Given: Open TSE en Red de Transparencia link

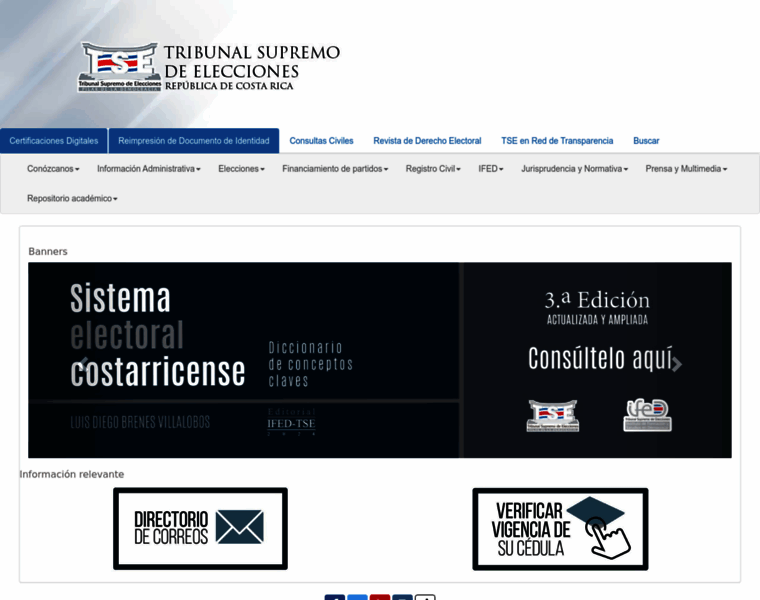Looking at the screenshot, I should 557,141.
